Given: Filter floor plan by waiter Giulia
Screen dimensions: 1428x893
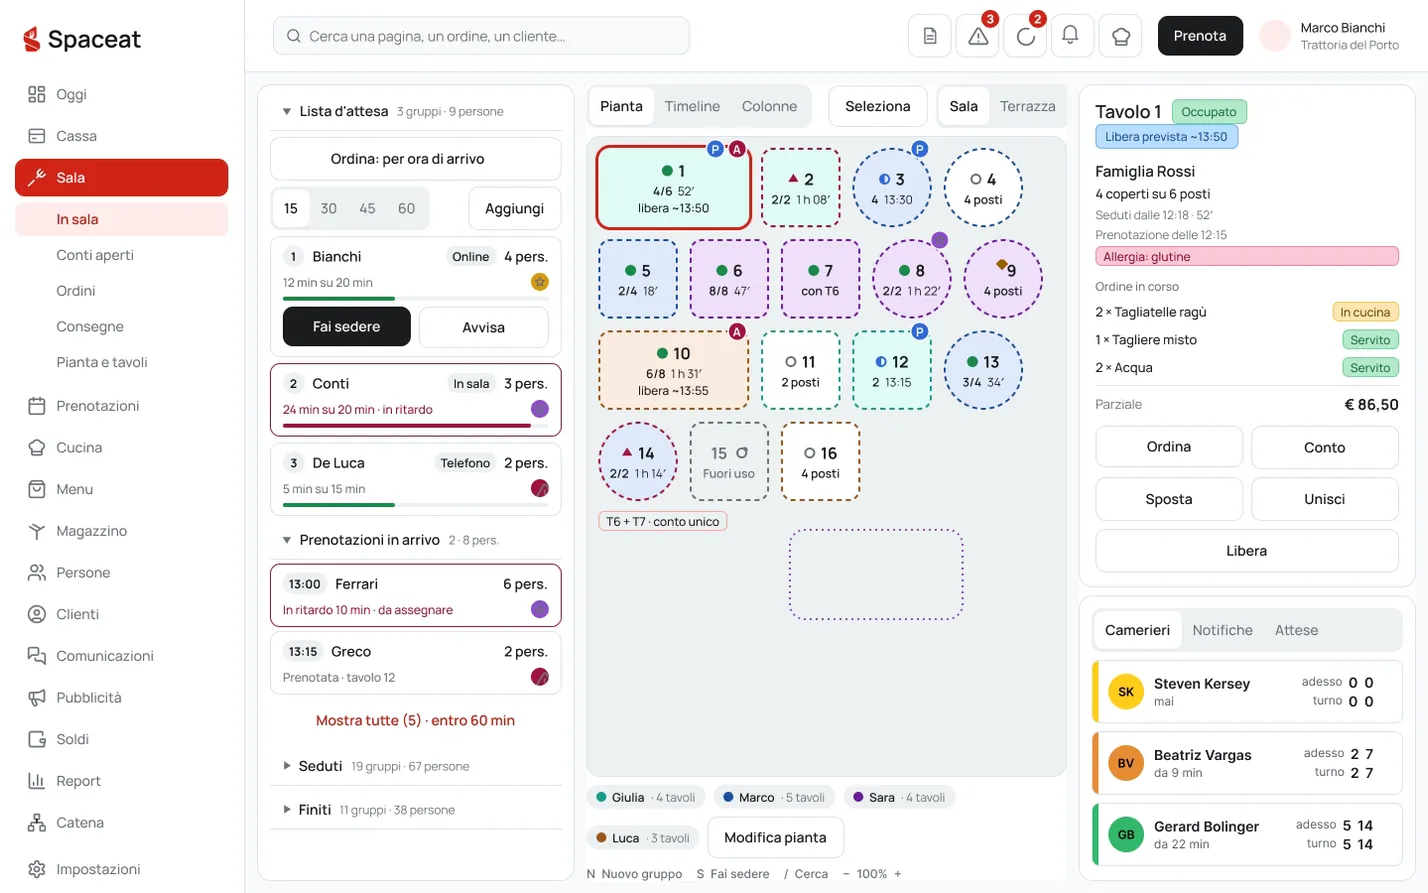Looking at the screenshot, I should [646, 797].
